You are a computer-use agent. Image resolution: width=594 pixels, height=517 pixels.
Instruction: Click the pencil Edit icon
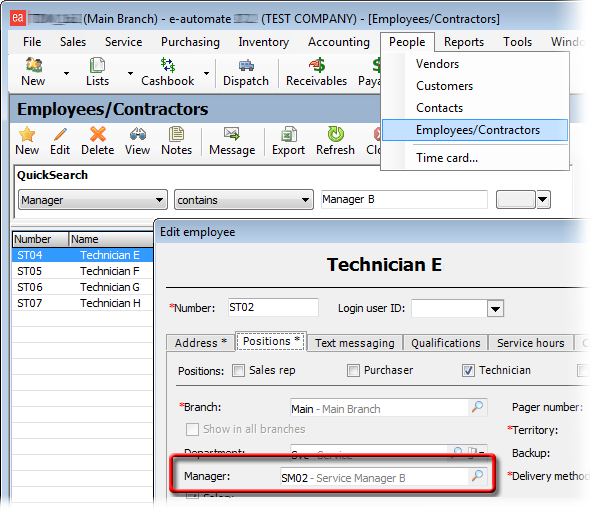click(x=60, y=134)
